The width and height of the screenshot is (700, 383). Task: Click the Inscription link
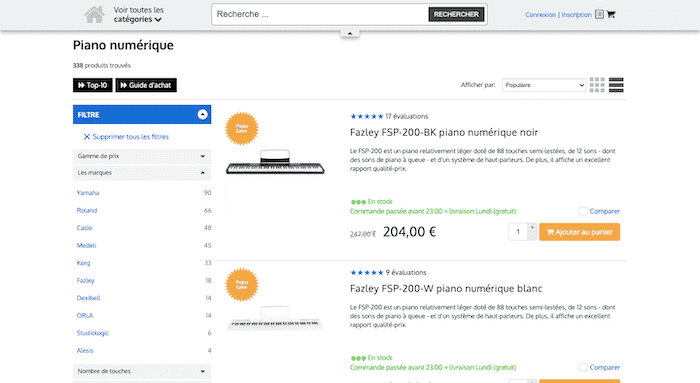[x=576, y=15]
